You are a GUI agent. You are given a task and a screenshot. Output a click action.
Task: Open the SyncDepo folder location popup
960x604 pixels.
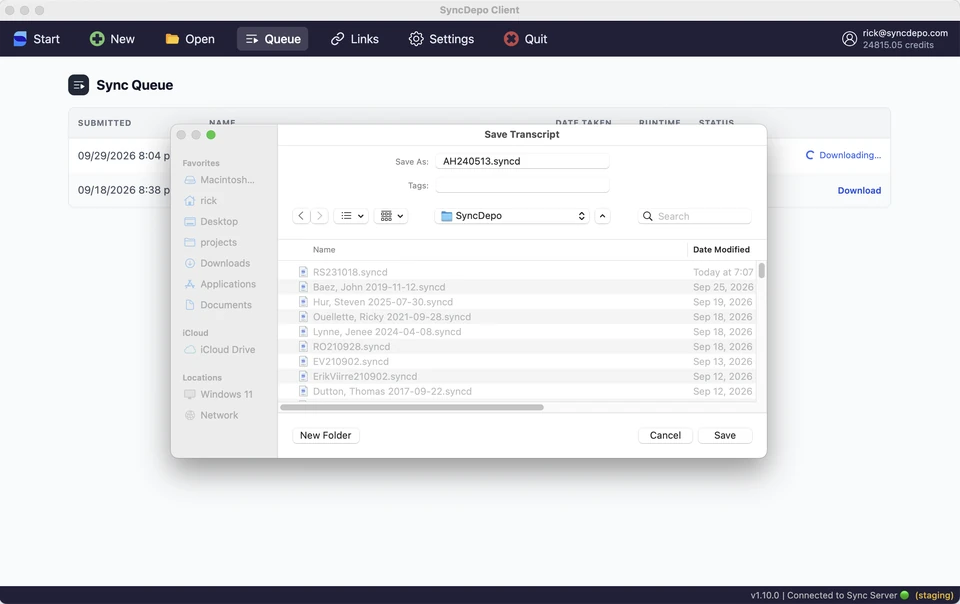(x=512, y=216)
